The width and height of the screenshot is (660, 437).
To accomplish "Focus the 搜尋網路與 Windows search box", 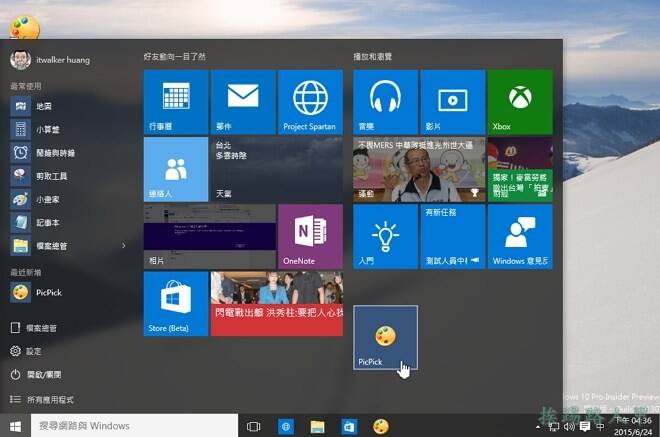I will pyautogui.click(x=134, y=426).
